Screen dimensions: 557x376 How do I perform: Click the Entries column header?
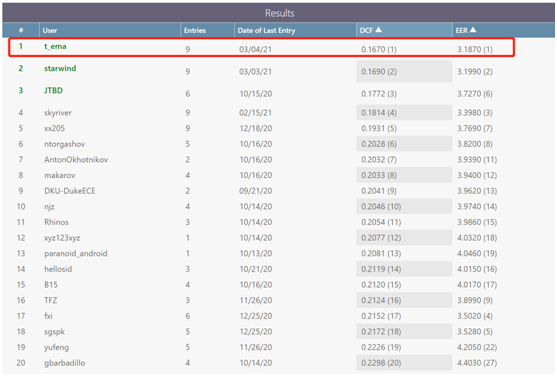(195, 31)
